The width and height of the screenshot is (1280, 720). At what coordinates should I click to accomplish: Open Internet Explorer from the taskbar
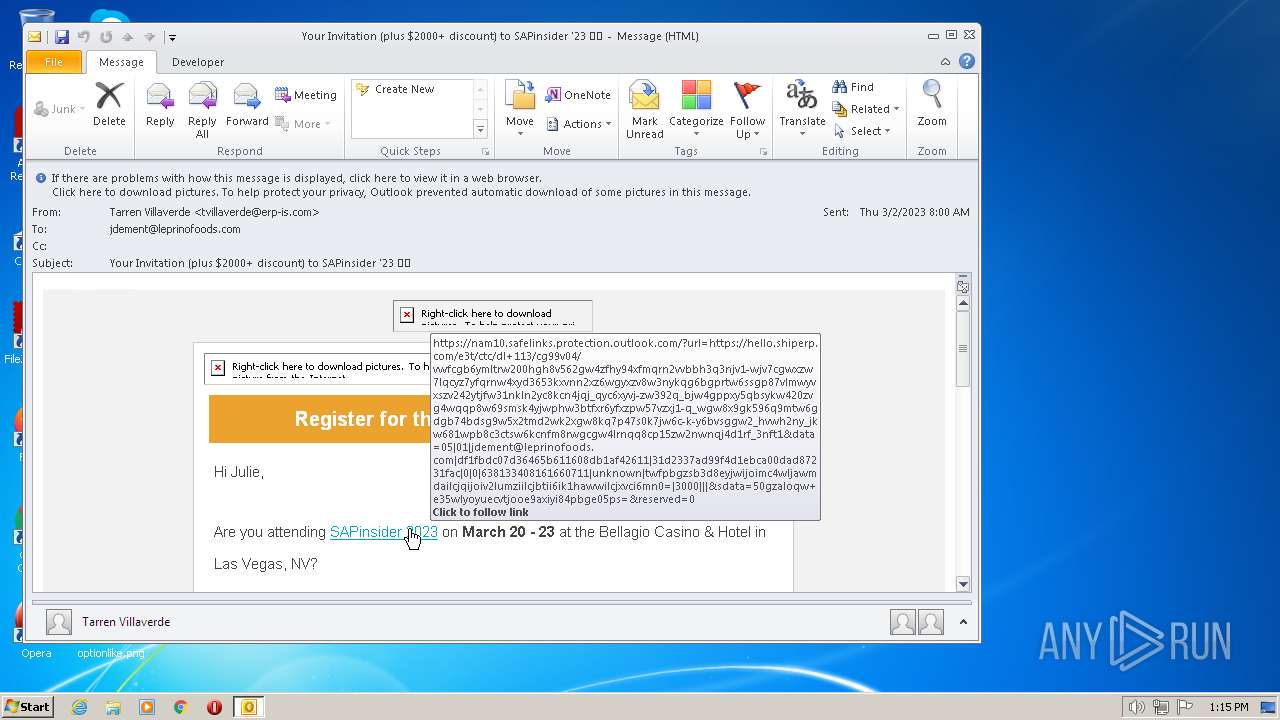pos(80,707)
